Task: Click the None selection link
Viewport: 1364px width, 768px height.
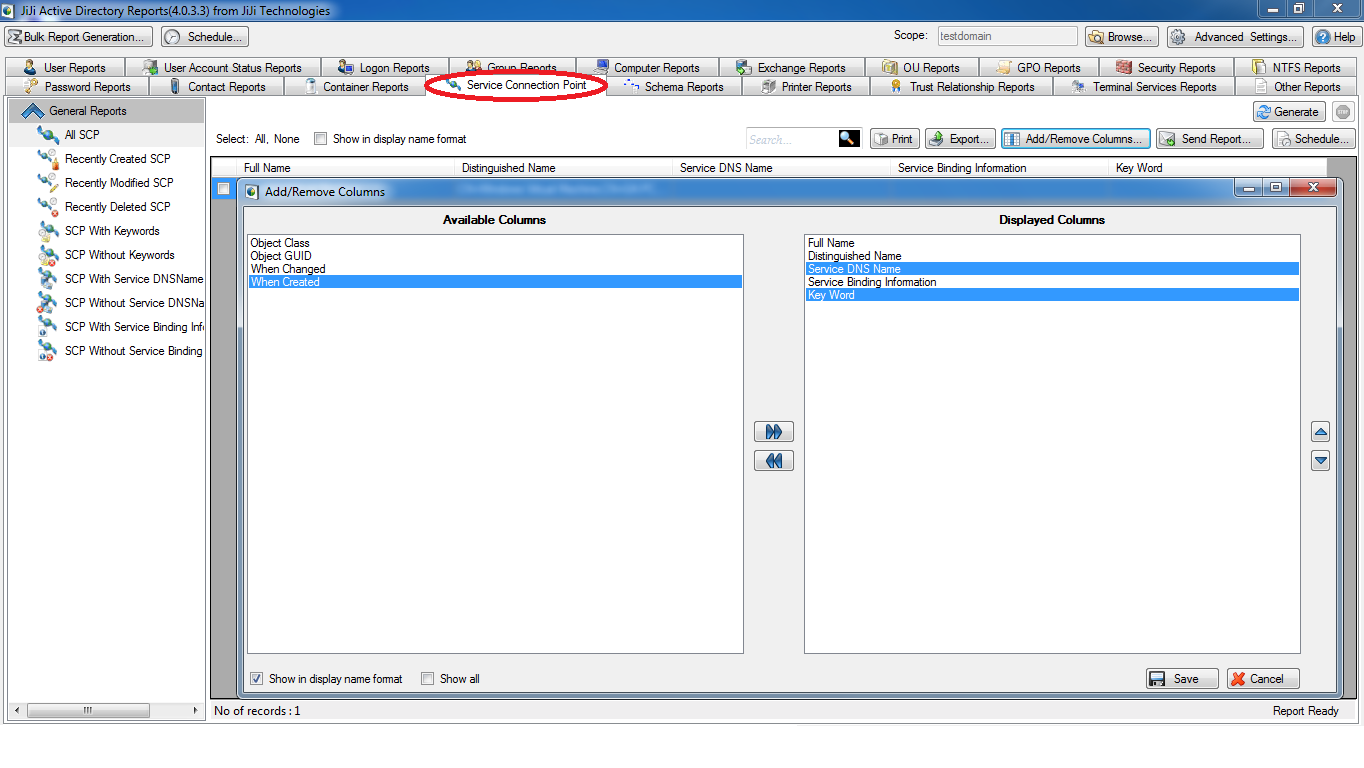Action: (x=287, y=139)
